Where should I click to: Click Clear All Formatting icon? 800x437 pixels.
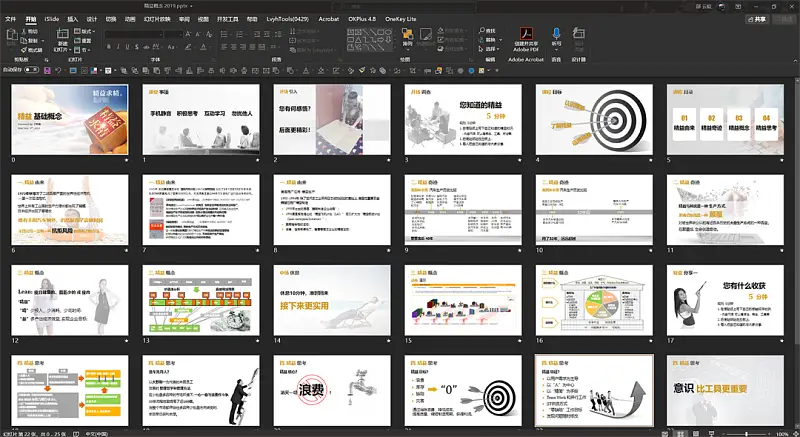(x=209, y=34)
